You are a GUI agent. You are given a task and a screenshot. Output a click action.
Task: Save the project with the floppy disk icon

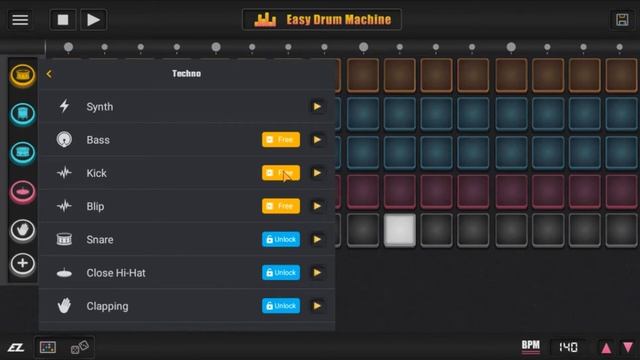(622, 20)
